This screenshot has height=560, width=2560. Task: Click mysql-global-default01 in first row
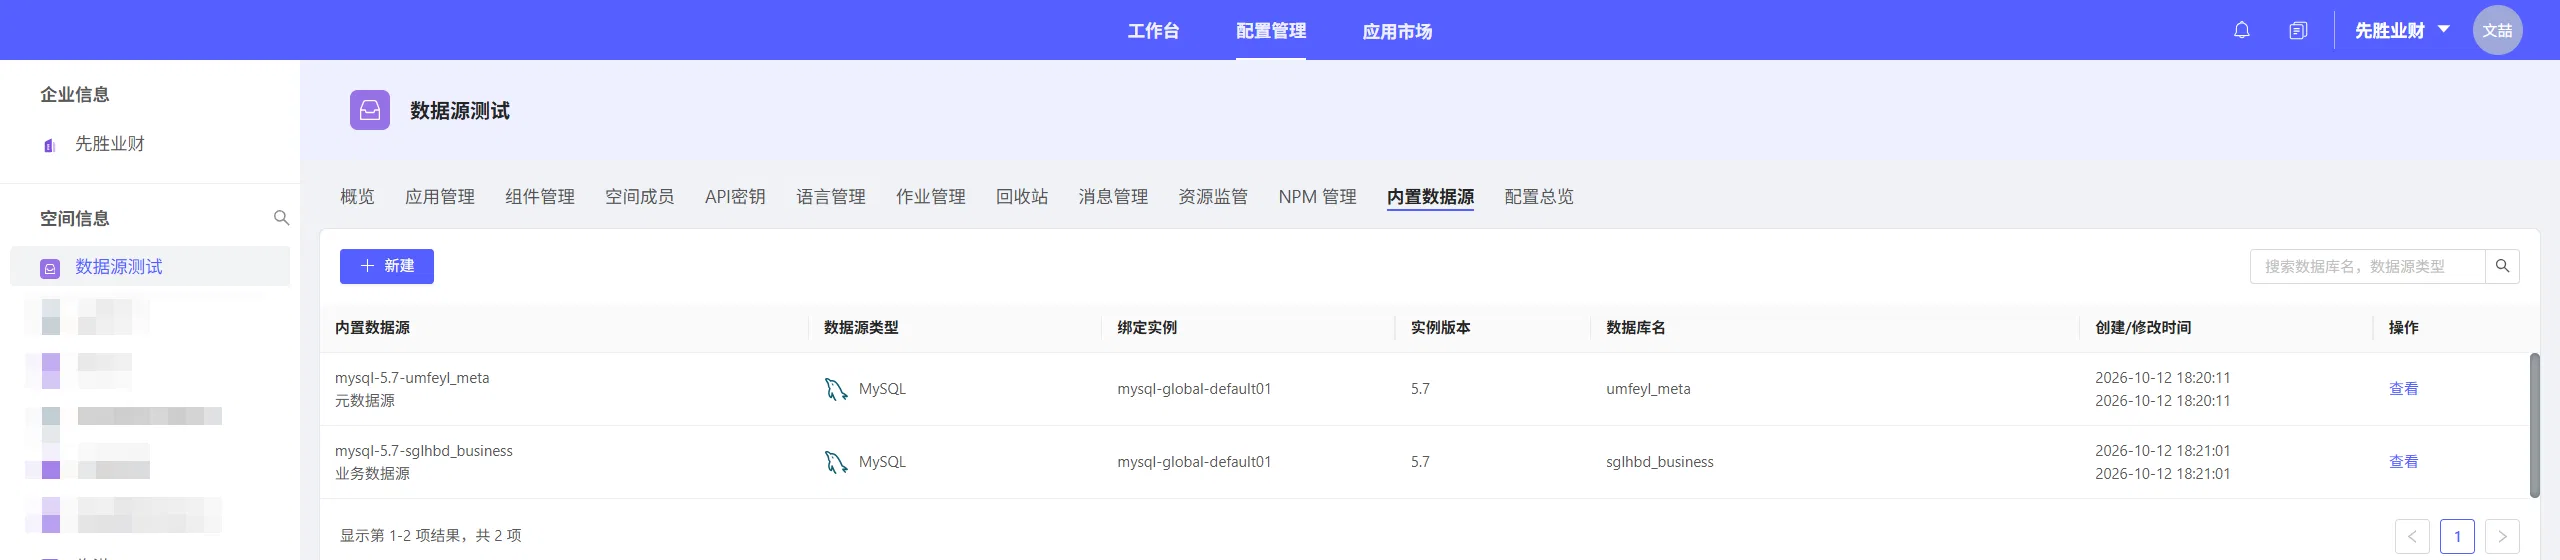pyautogui.click(x=1194, y=389)
